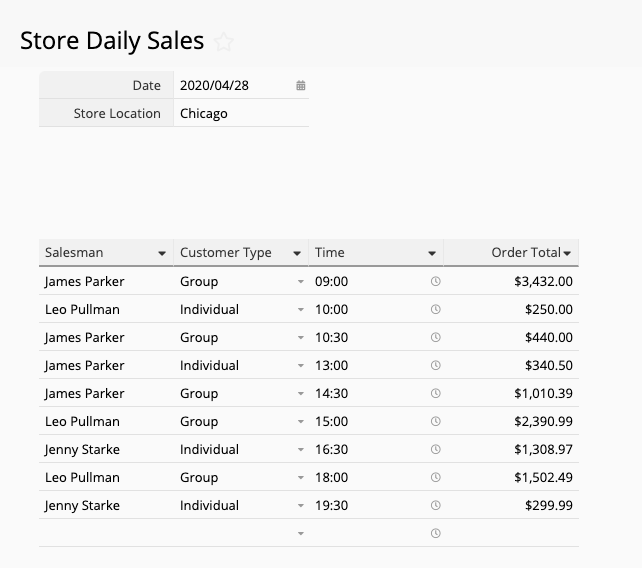642x568 pixels.
Task: Expand customer type dropdown in 18:00 row
Action: 301,477
